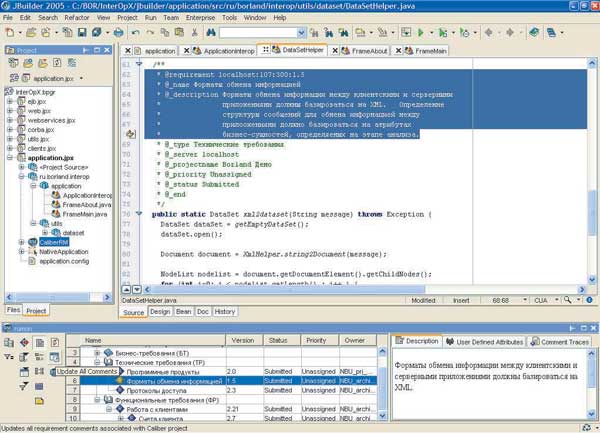Open the Refactor menu
Screen dimensions: 600x433
[77, 18]
